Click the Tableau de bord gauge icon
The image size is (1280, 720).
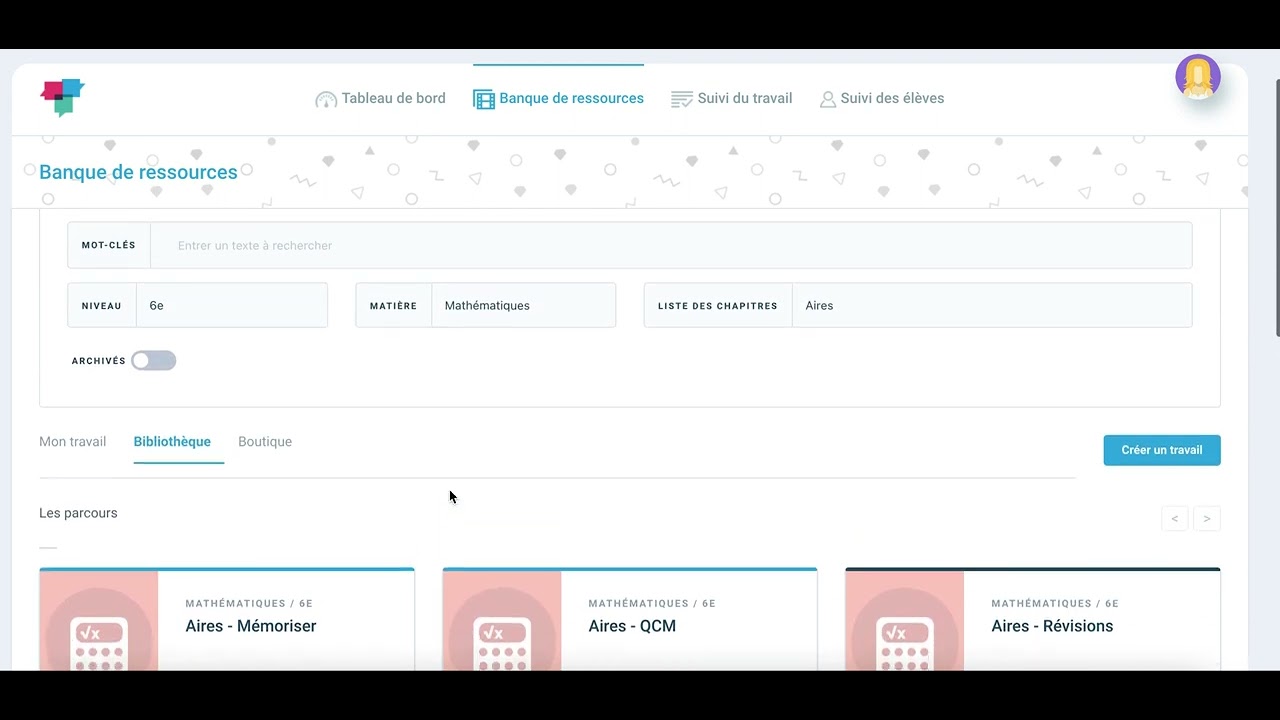(326, 99)
